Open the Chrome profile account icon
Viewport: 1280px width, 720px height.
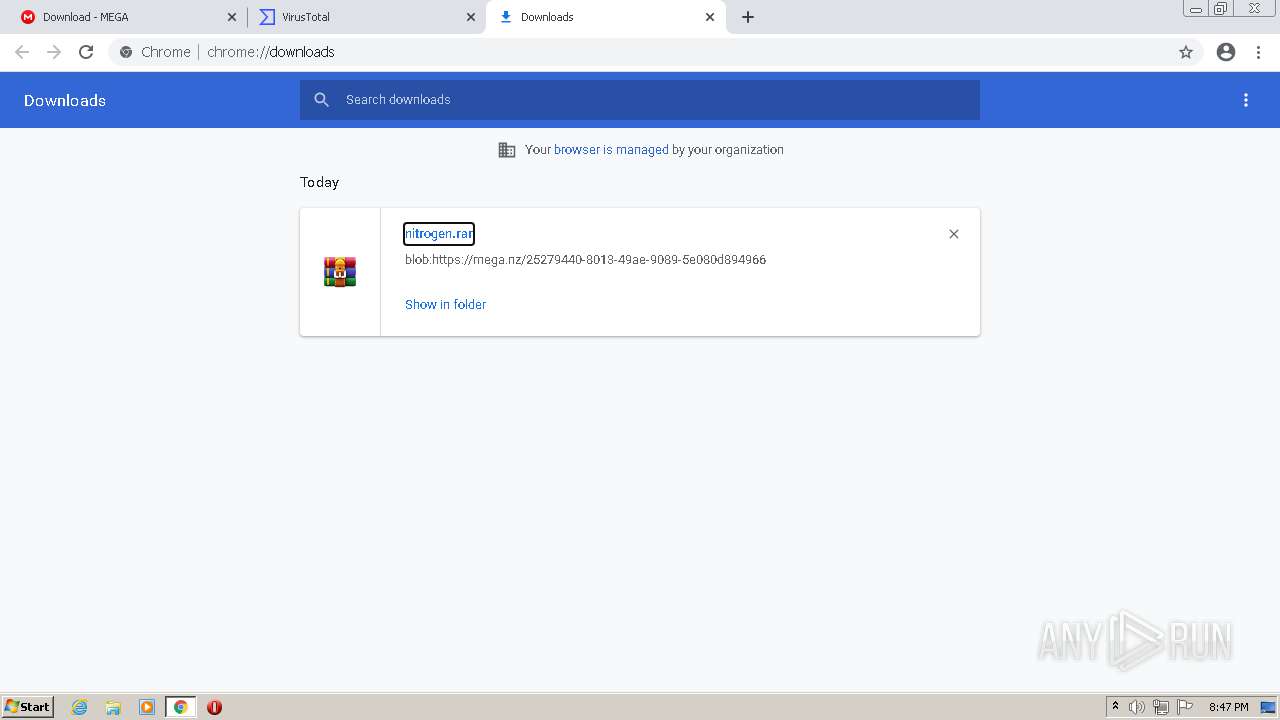1226,52
